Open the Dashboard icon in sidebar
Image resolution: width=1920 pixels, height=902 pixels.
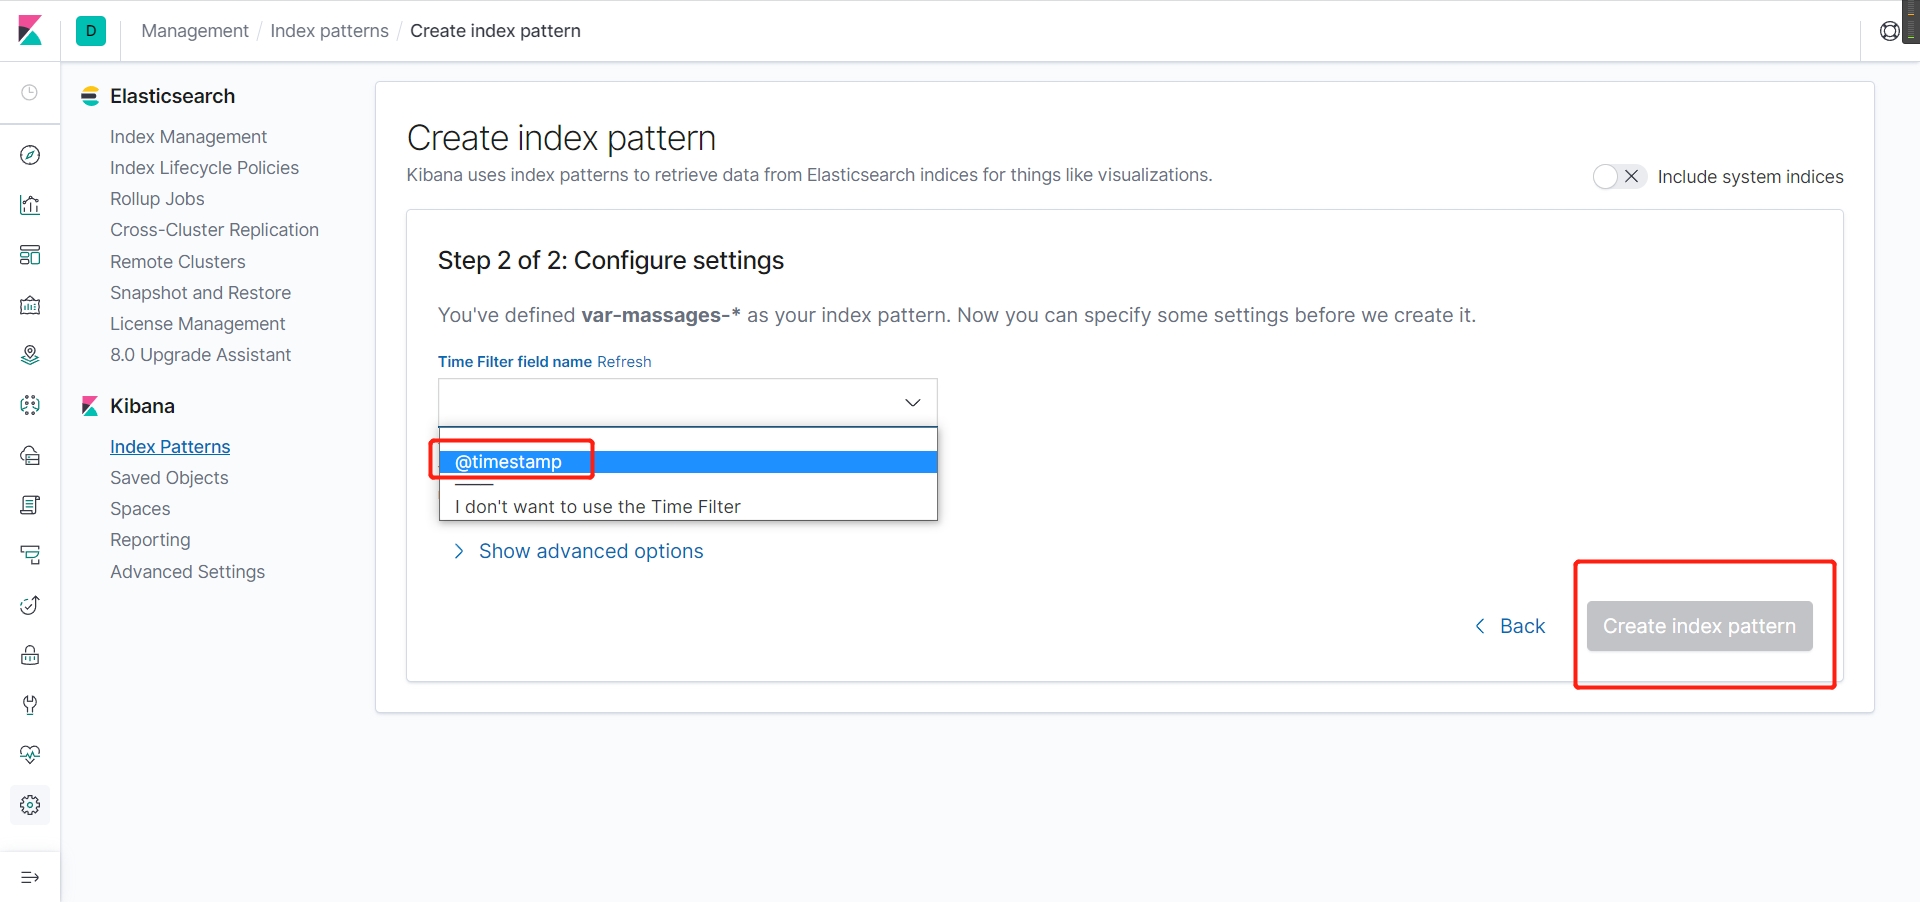[x=30, y=255]
